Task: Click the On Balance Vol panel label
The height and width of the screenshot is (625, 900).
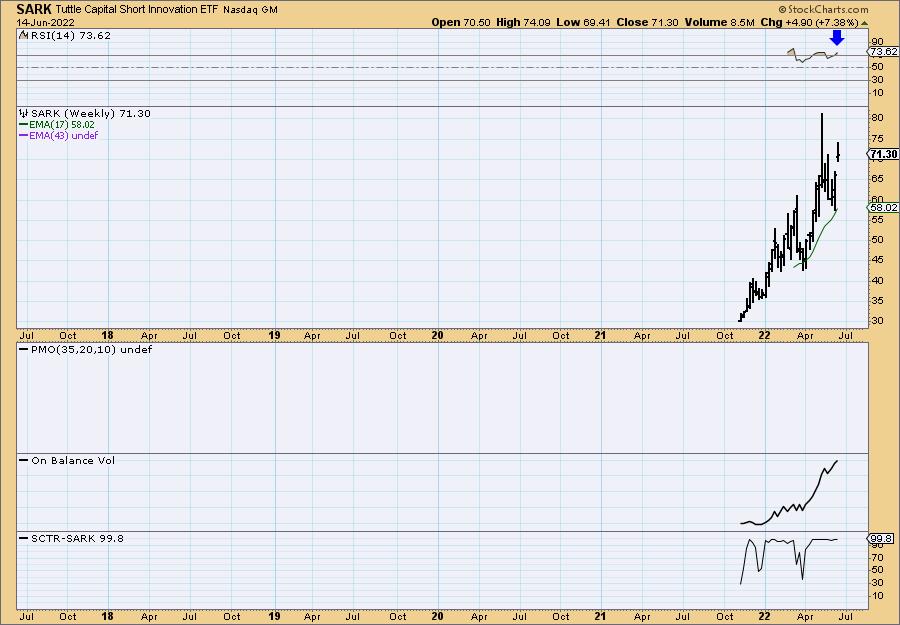Action: coord(73,460)
